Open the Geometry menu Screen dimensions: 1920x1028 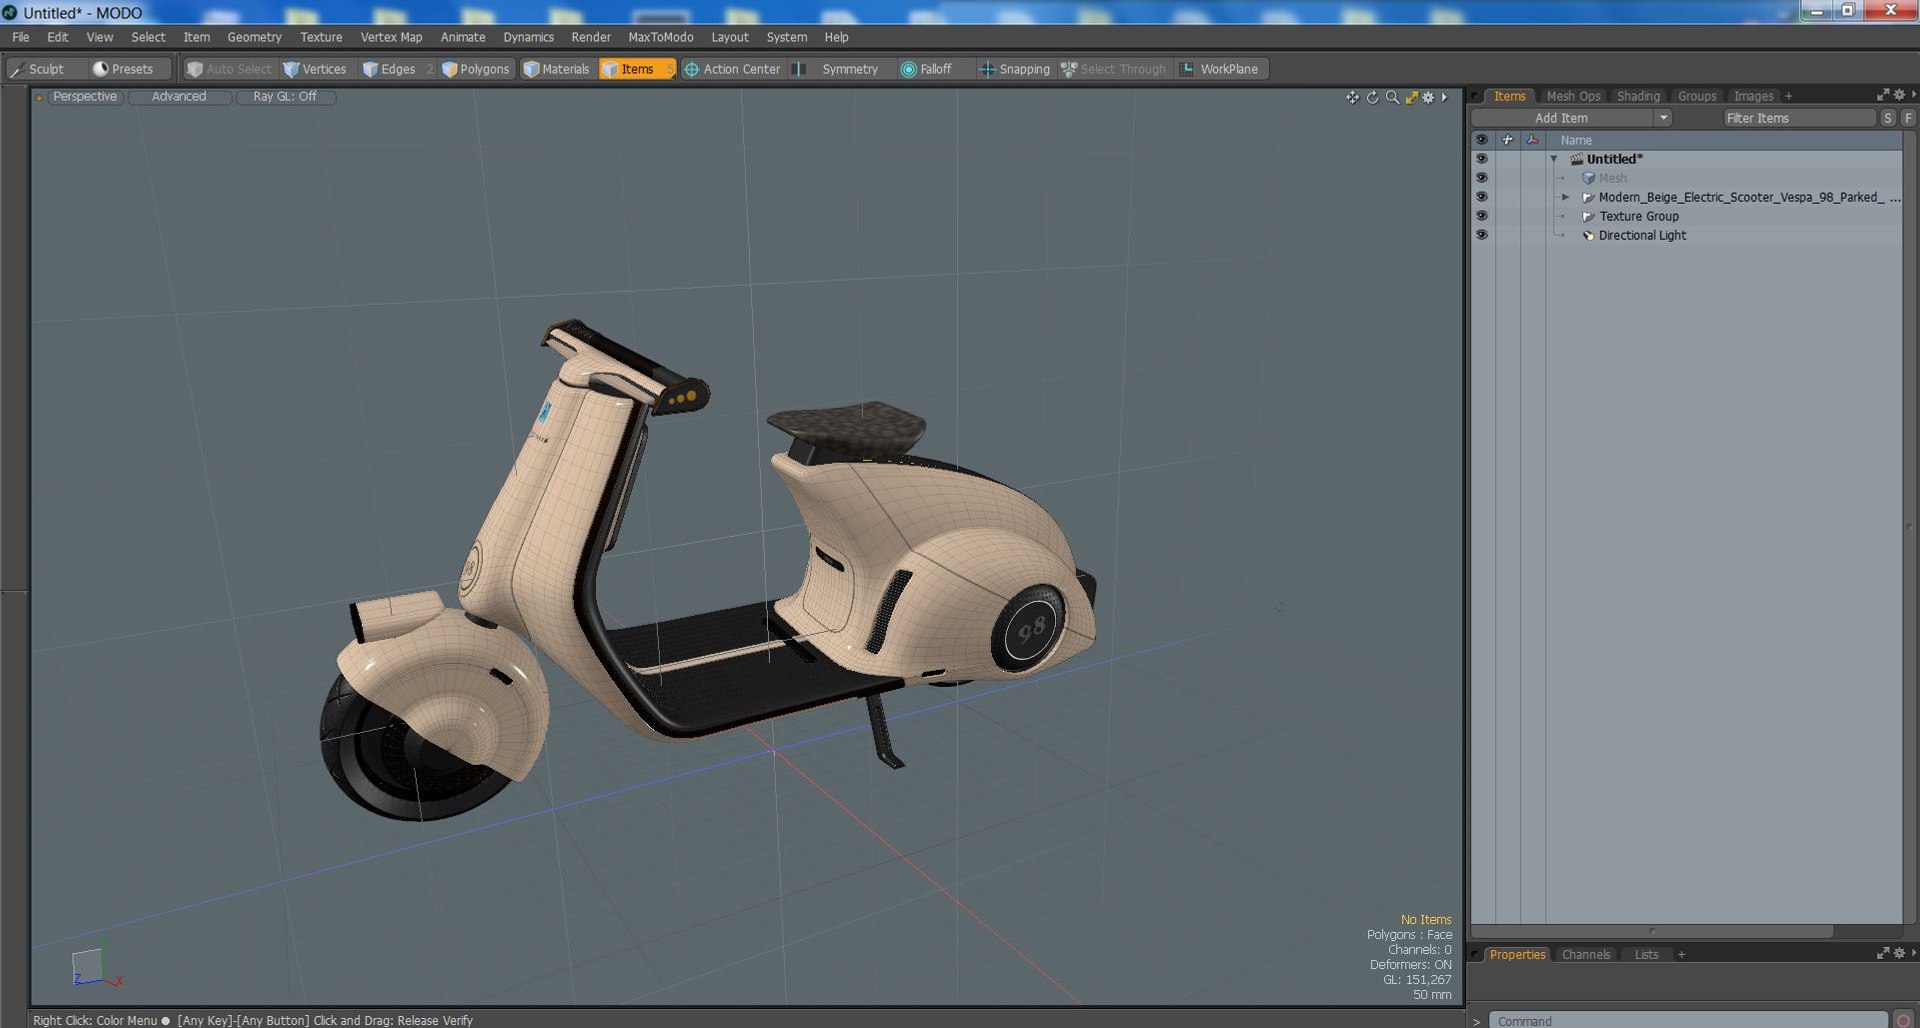tap(254, 37)
